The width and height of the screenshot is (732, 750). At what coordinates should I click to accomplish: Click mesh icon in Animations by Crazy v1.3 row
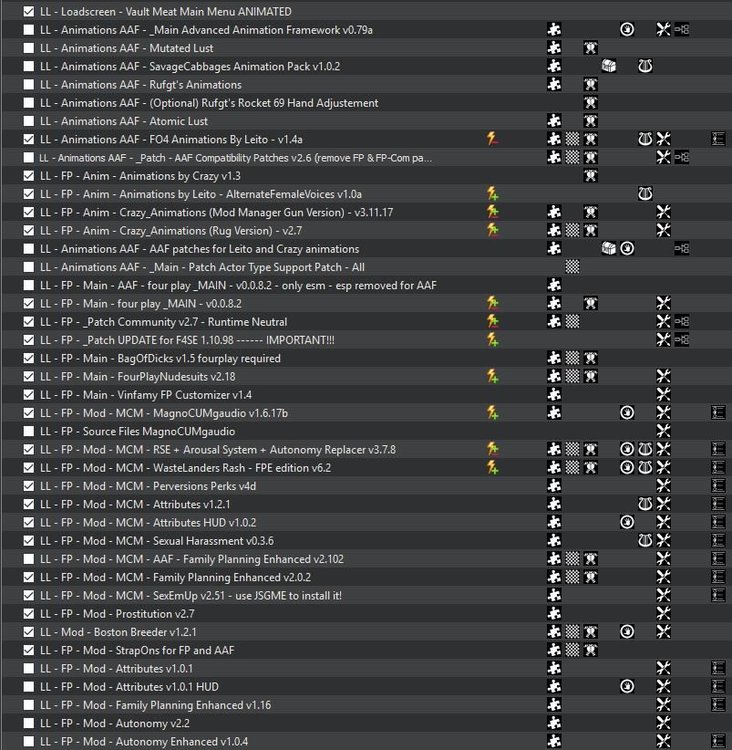[590, 176]
